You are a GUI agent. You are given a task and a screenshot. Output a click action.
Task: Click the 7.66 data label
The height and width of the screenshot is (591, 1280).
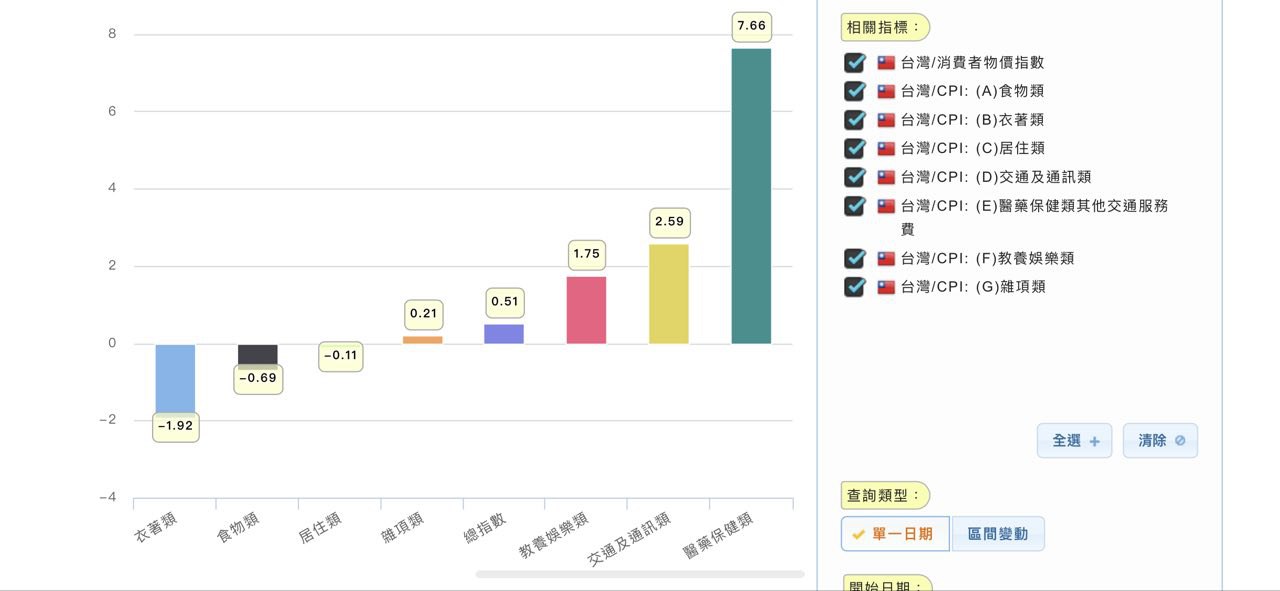coord(751,26)
